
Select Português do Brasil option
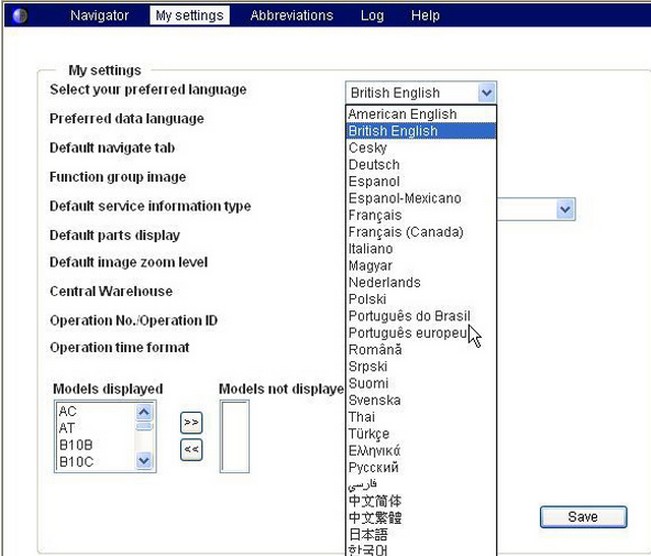pyautogui.click(x=421, y=316)
